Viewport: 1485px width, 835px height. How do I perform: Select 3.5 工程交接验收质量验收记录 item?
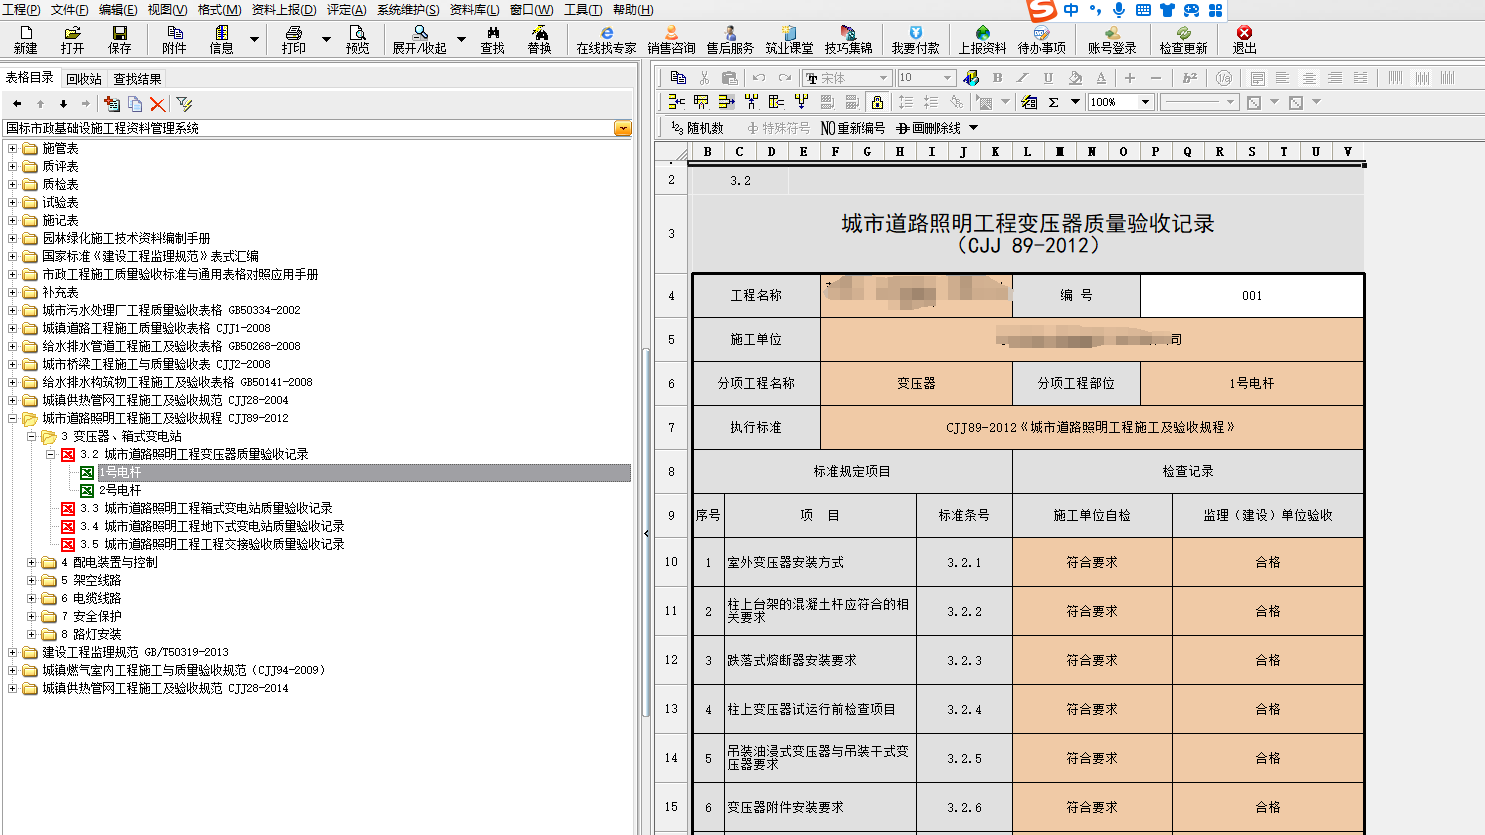click(x=212, y=544)
